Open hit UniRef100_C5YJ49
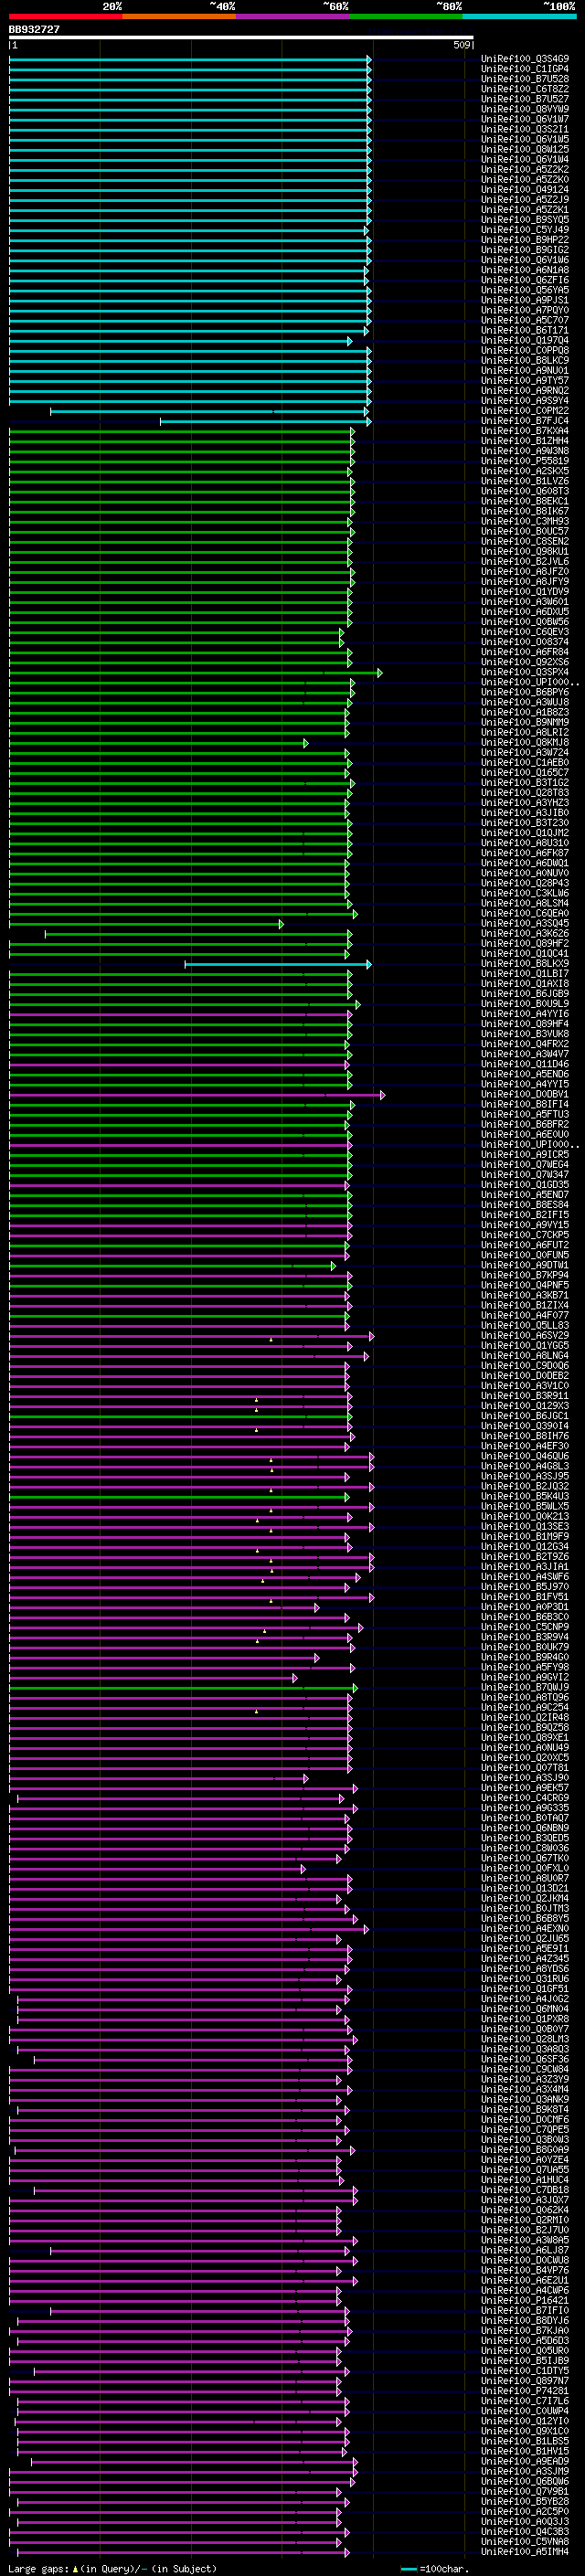This screenshot has width=585, height=2576. point(525,230)
